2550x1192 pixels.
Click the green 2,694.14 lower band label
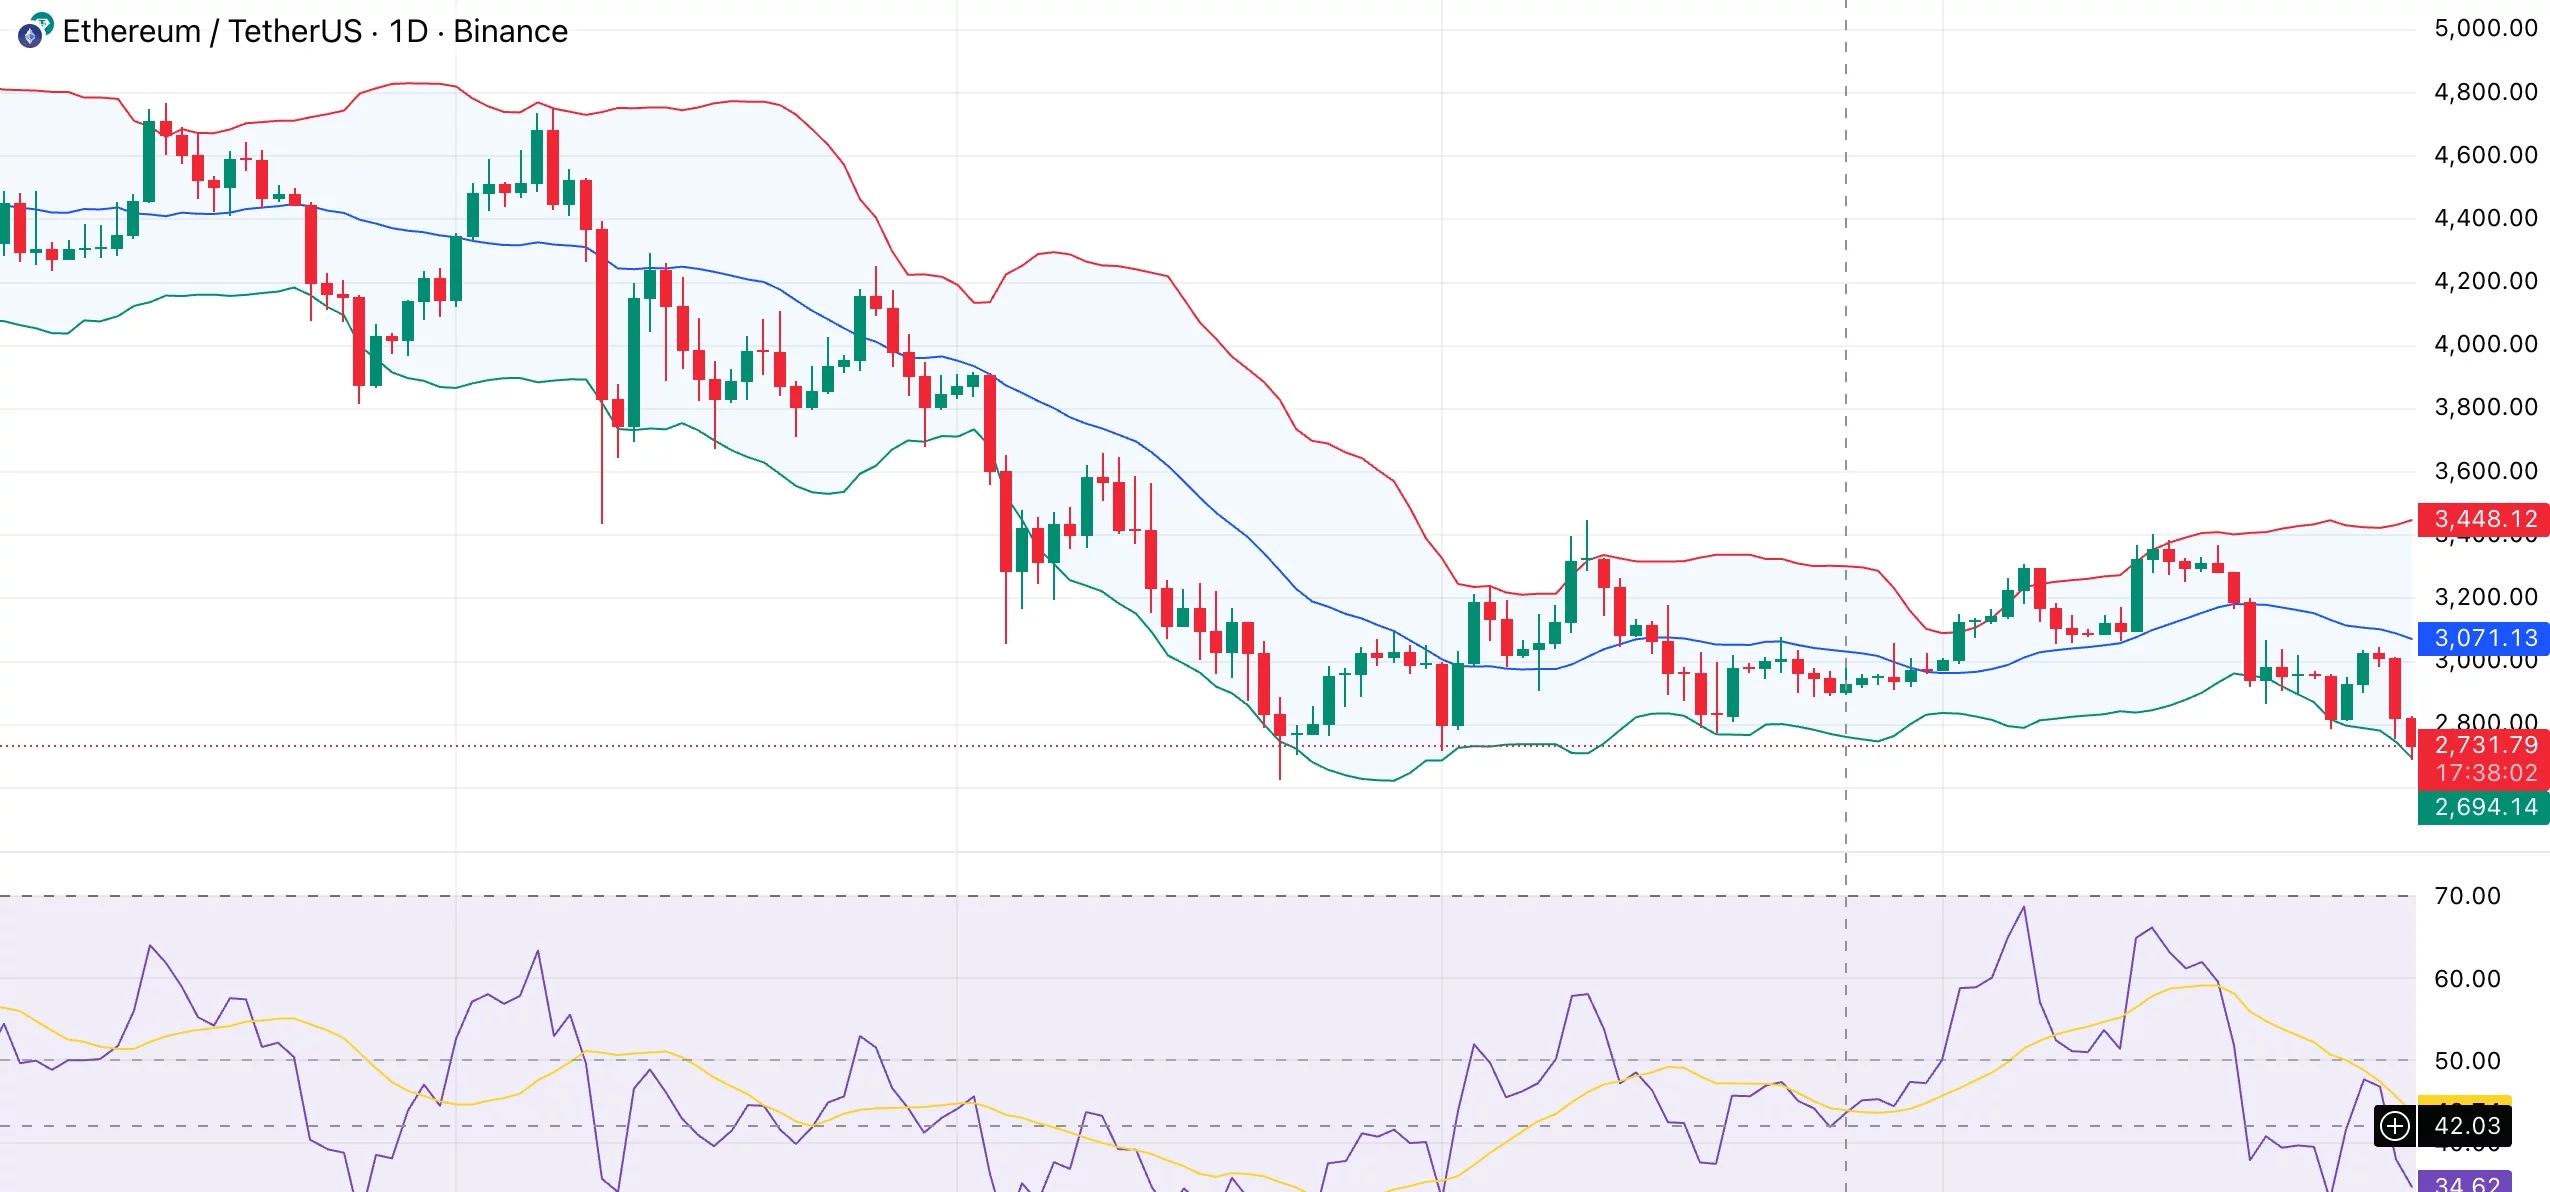[2484, 807]
